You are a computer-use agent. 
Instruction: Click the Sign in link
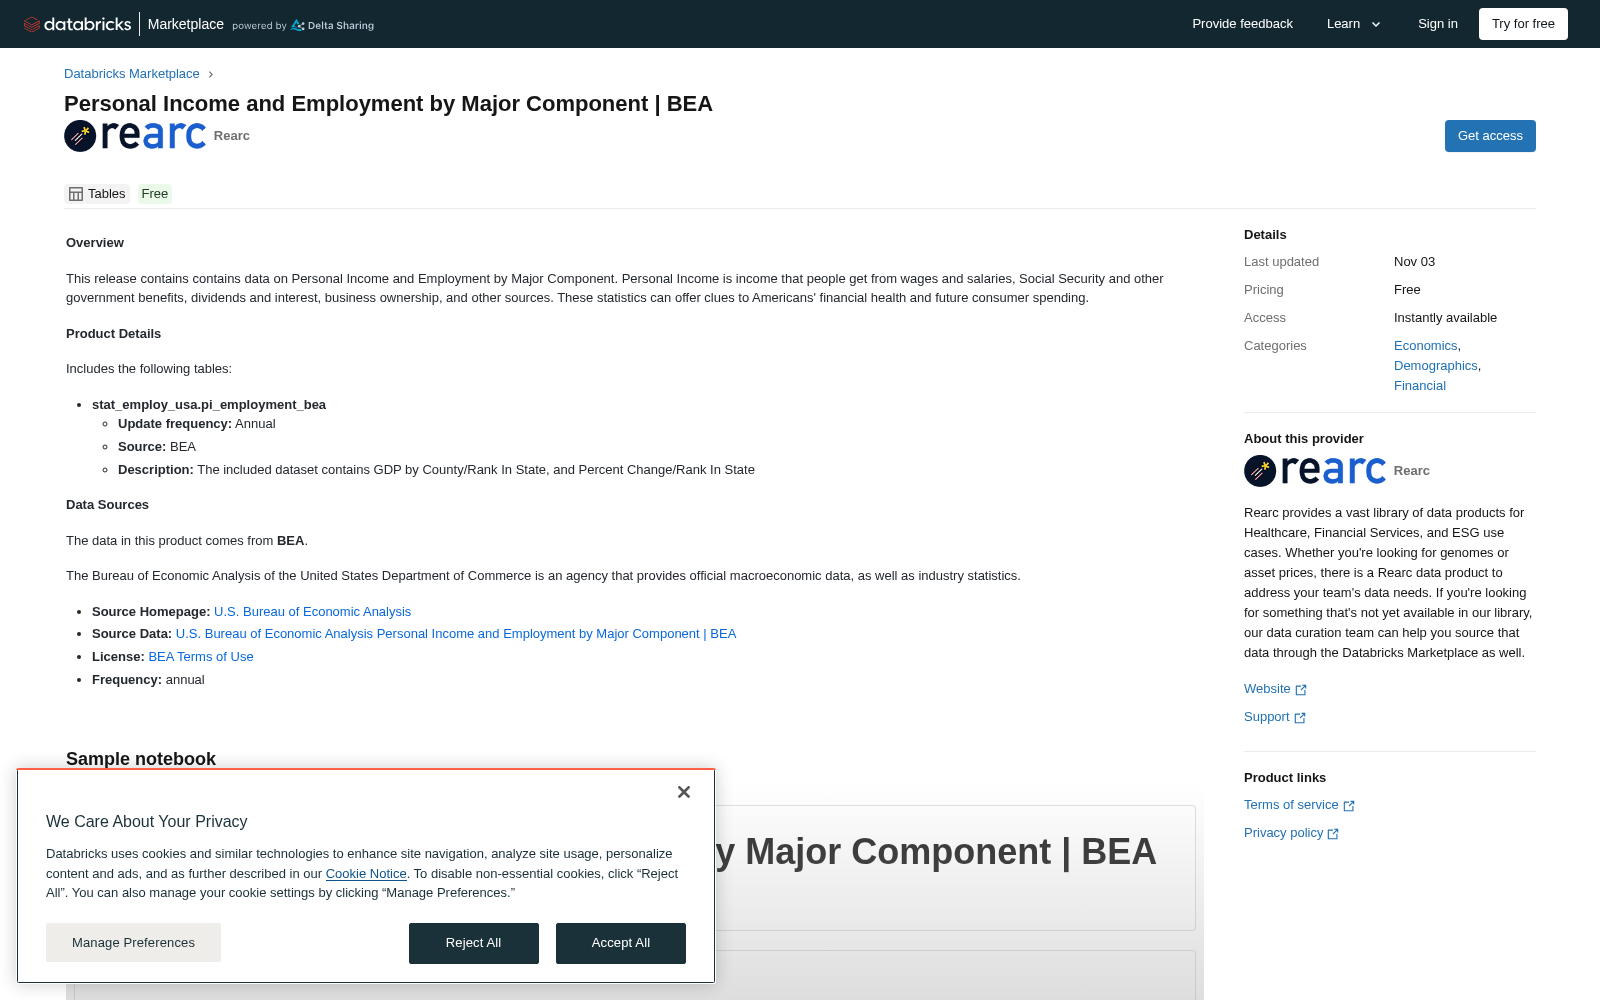[1438, 24]
